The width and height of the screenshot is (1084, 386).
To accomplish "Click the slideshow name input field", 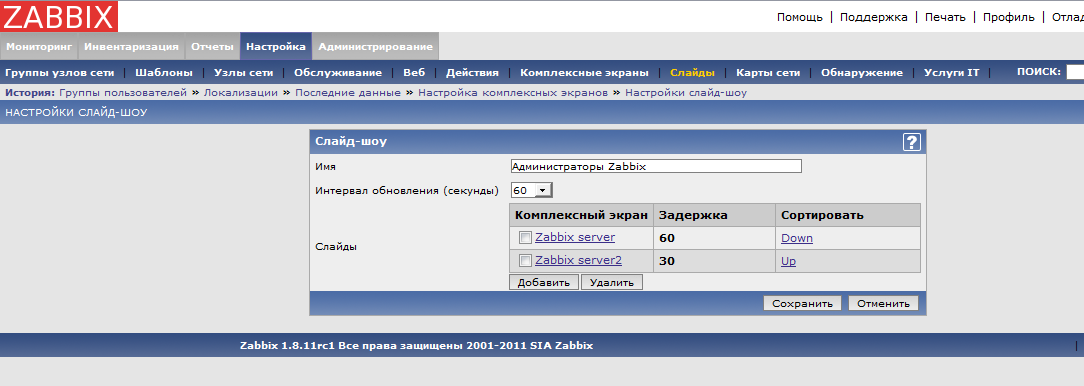I will [655, 166].
